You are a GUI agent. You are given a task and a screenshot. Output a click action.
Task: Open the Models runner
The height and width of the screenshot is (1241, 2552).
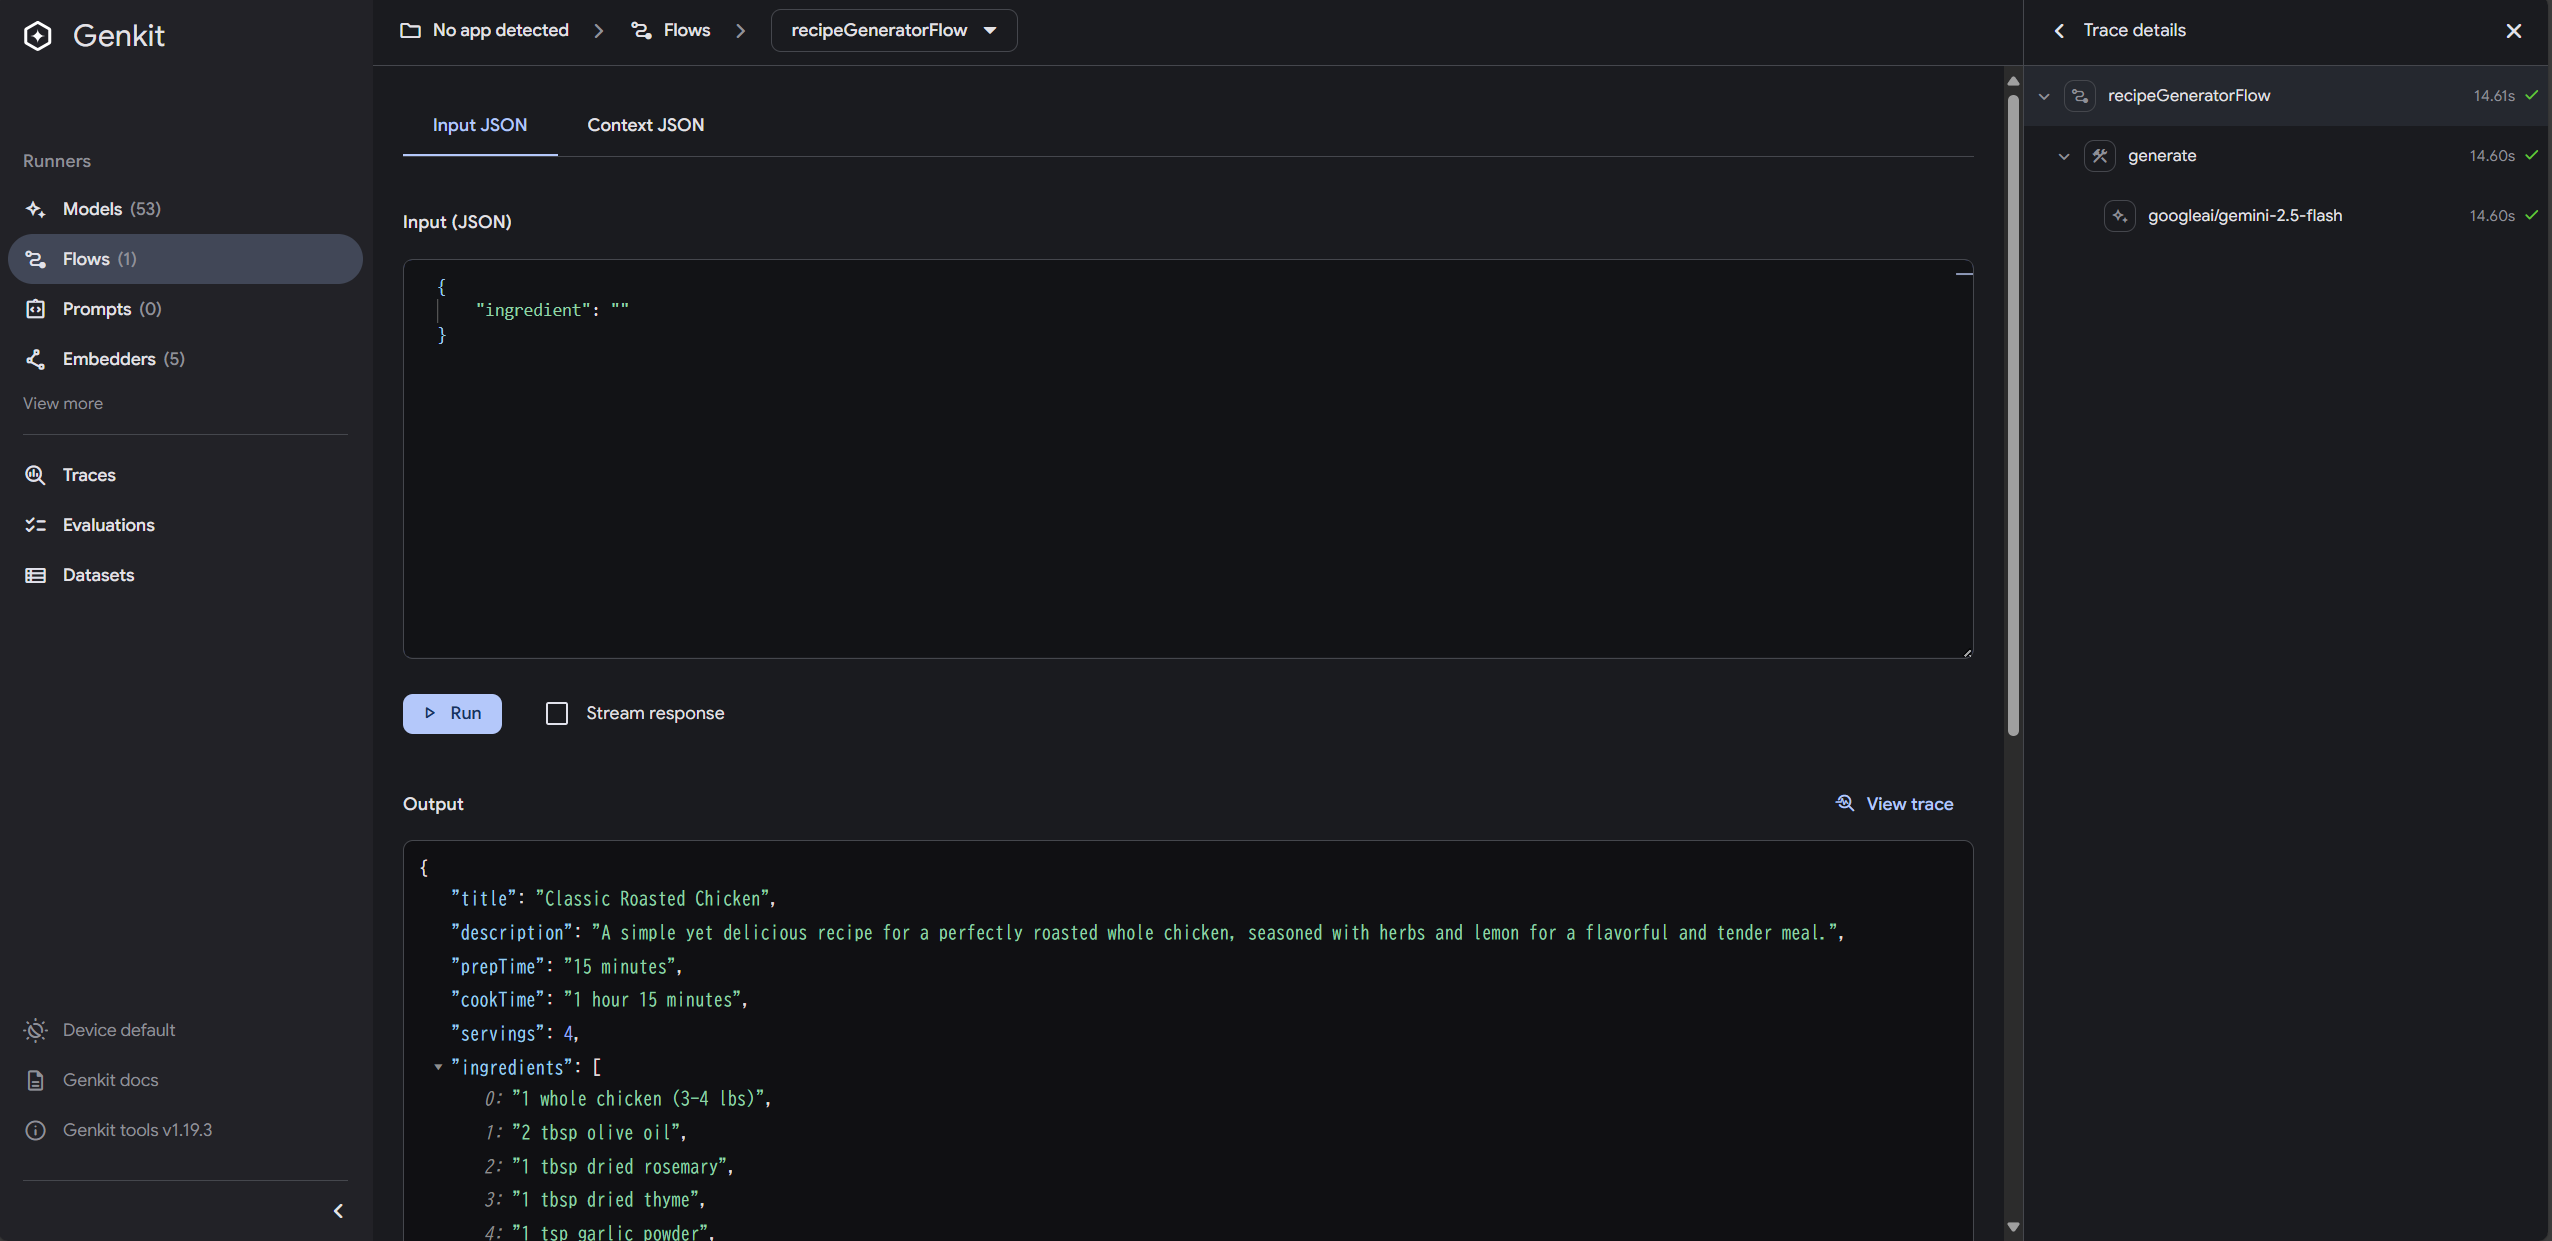pyautogui.click(x=92, y=209)
